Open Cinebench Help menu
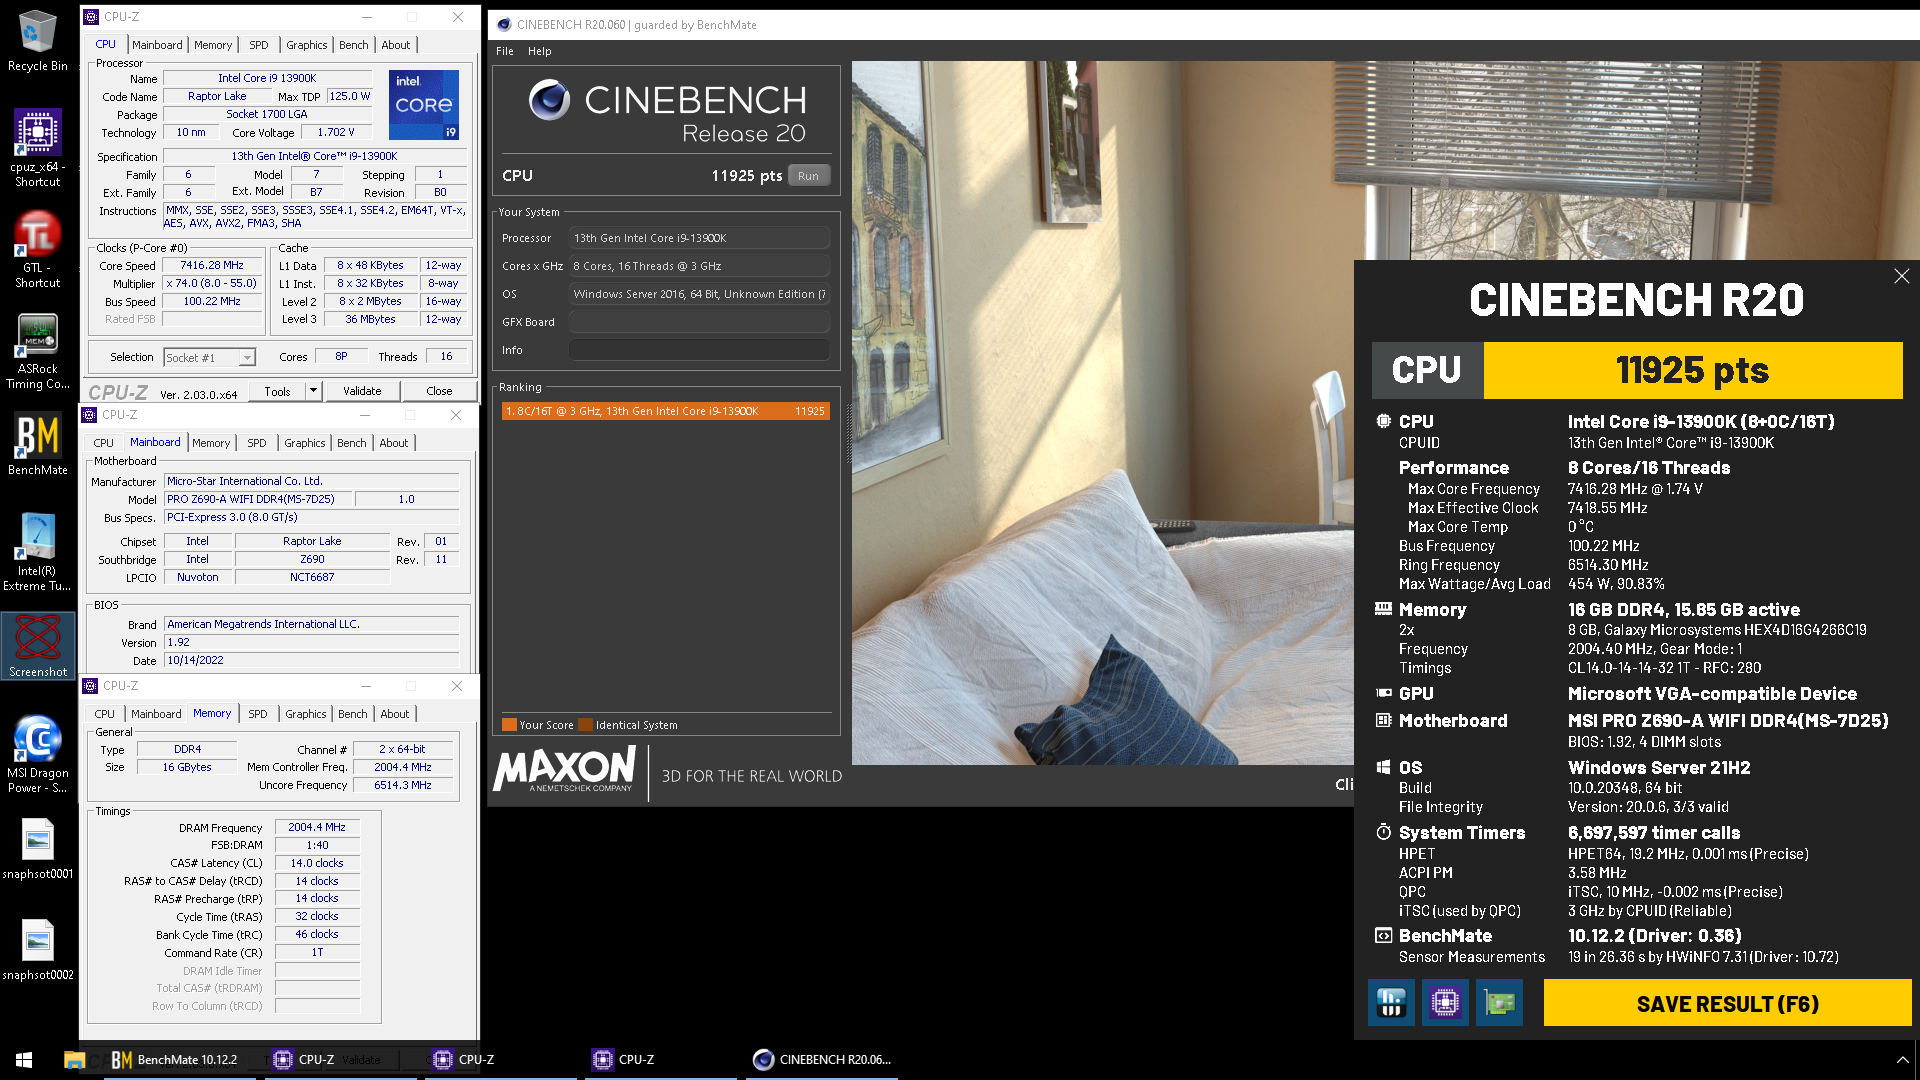 pos(539,51)
